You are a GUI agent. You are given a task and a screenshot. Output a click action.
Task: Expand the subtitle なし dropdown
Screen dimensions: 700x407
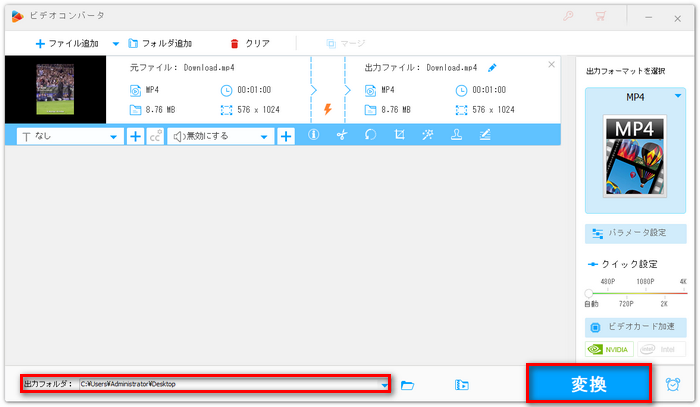(x=113, y=136)
